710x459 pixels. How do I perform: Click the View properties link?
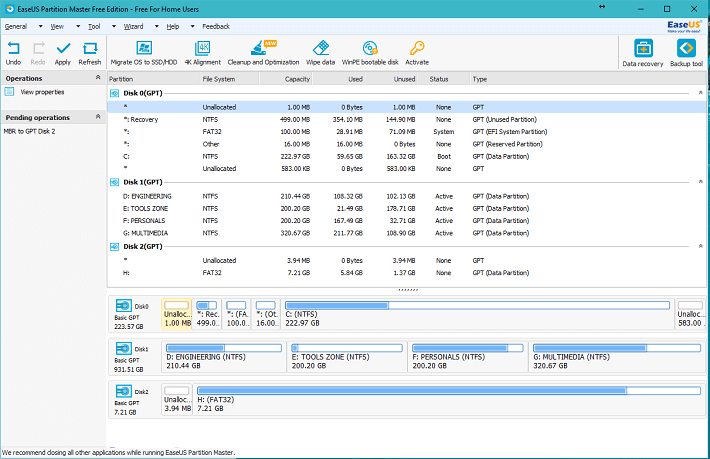pos(43,92)
